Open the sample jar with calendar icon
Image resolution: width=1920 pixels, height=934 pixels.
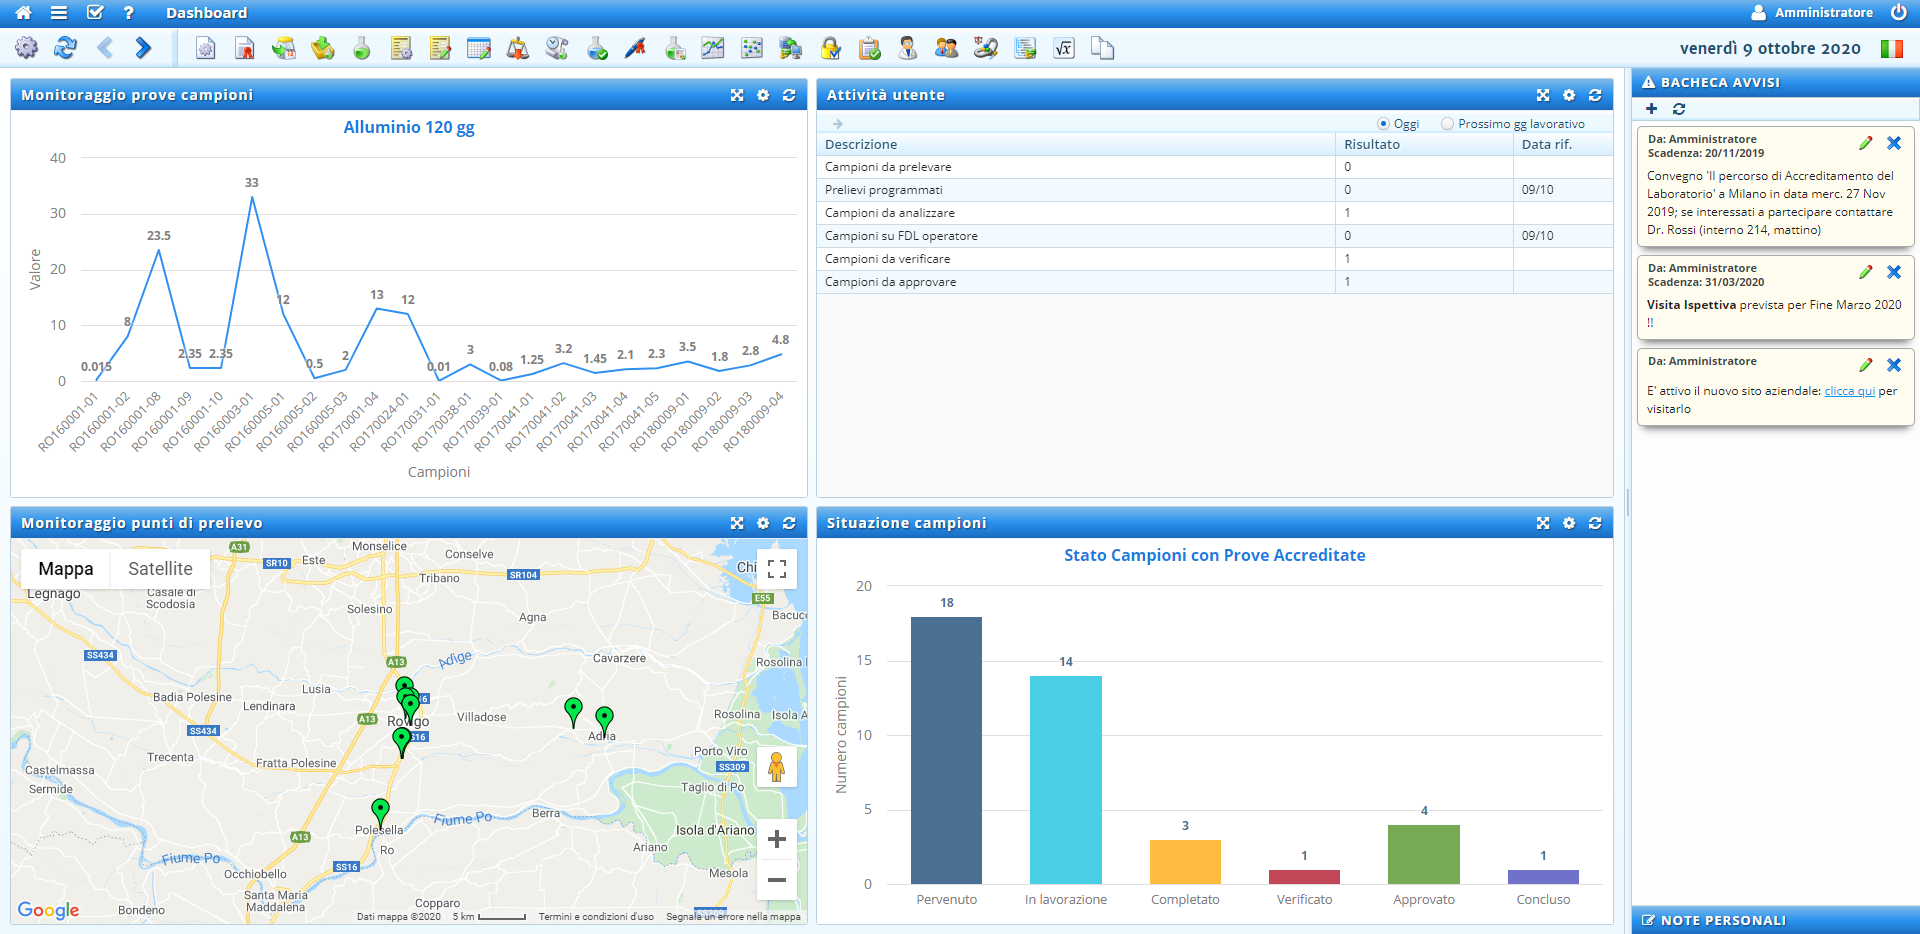284,48
